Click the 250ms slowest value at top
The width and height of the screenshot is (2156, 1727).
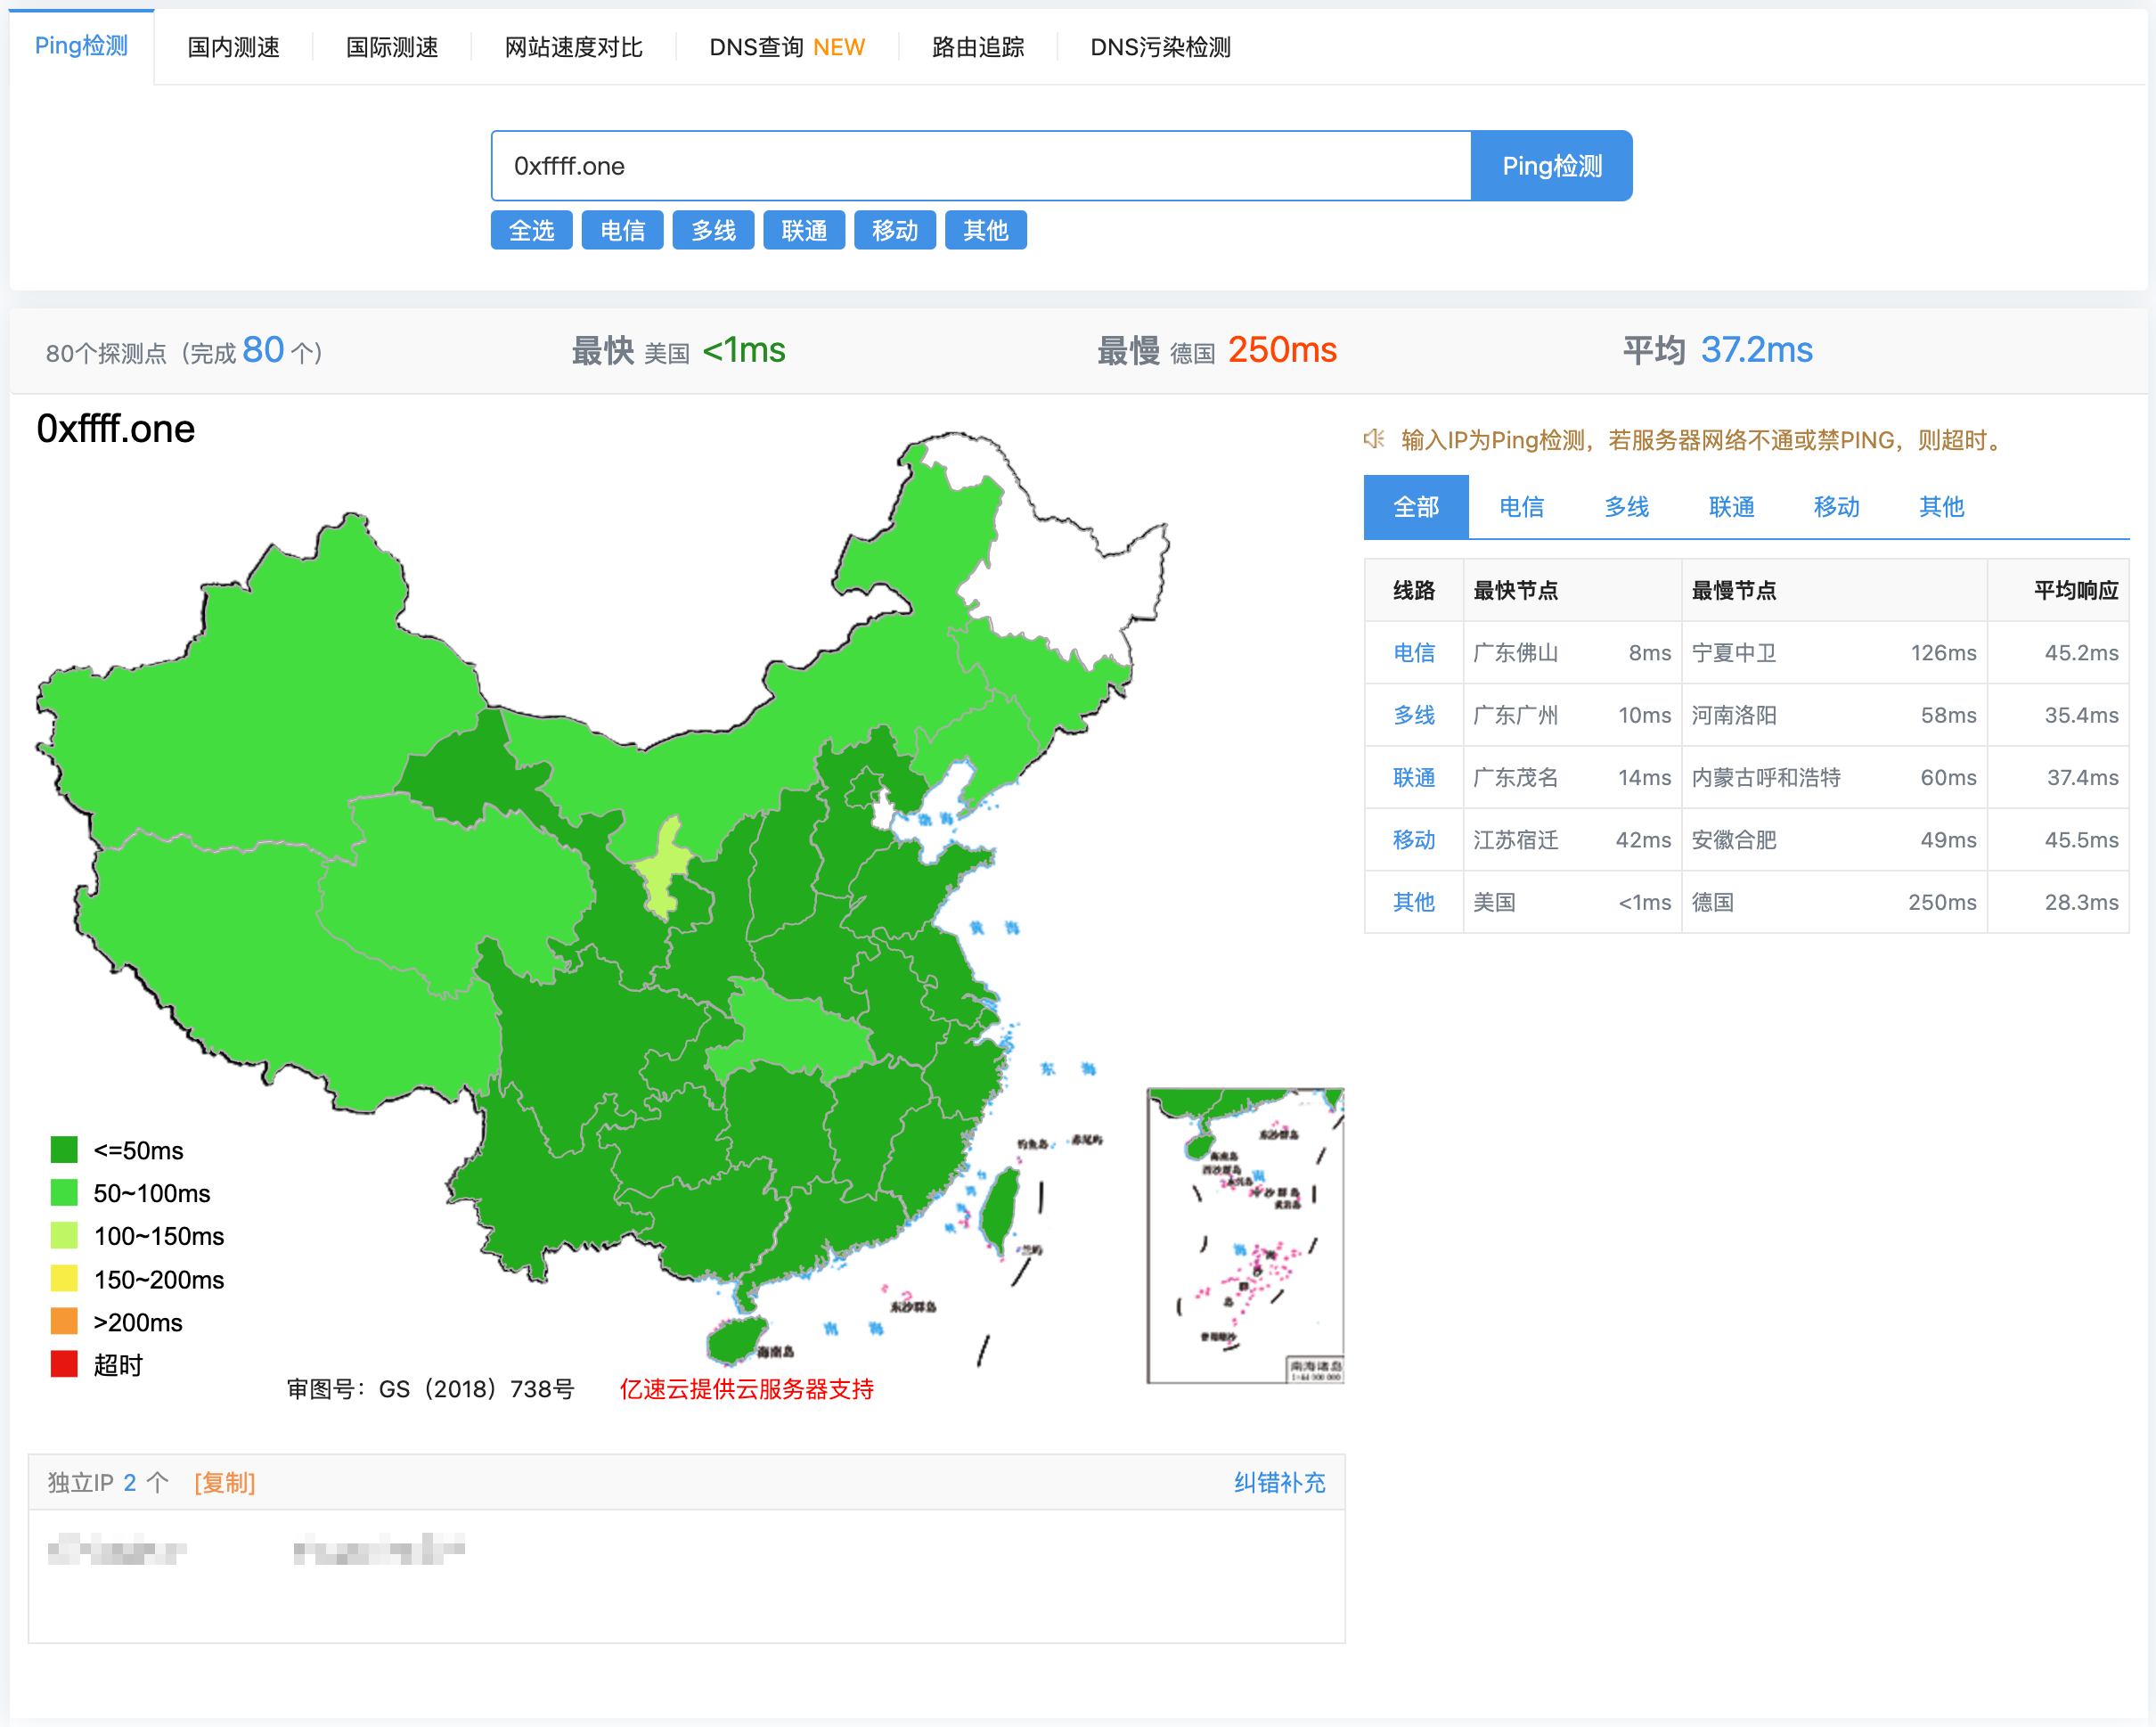click(x=1282, y=350)
